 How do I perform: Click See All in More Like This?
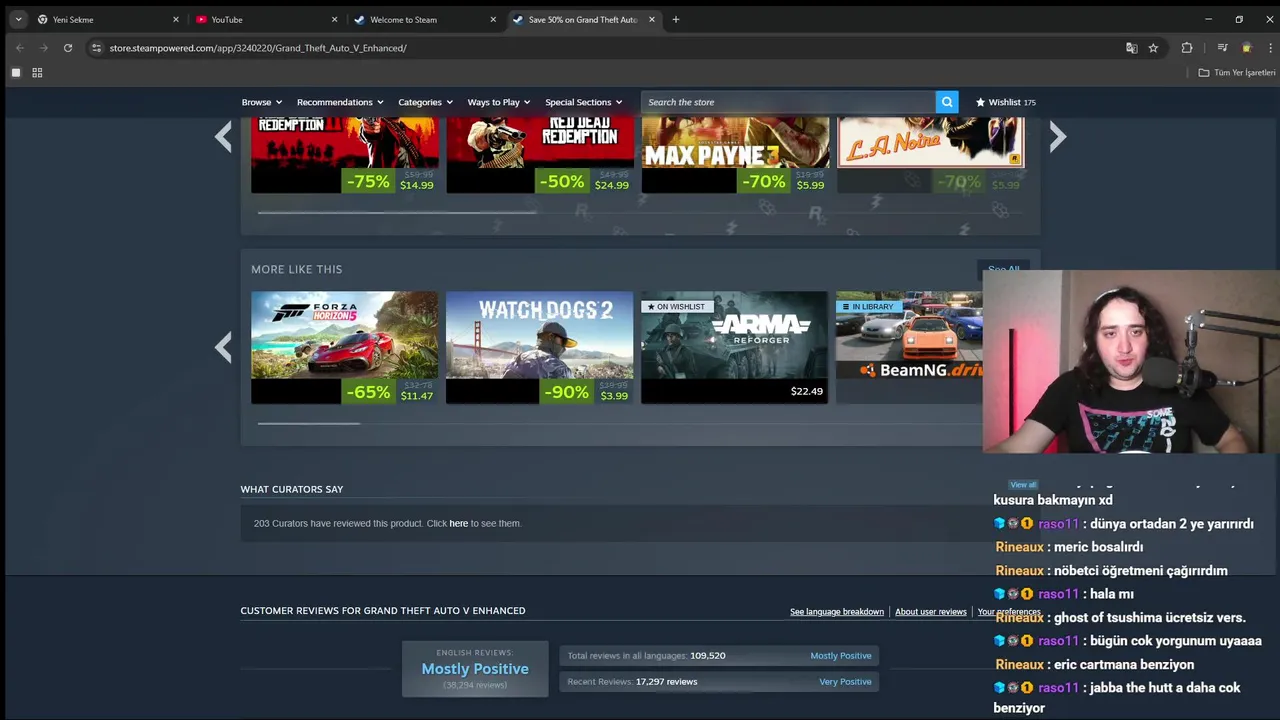tap(1003, 269)
